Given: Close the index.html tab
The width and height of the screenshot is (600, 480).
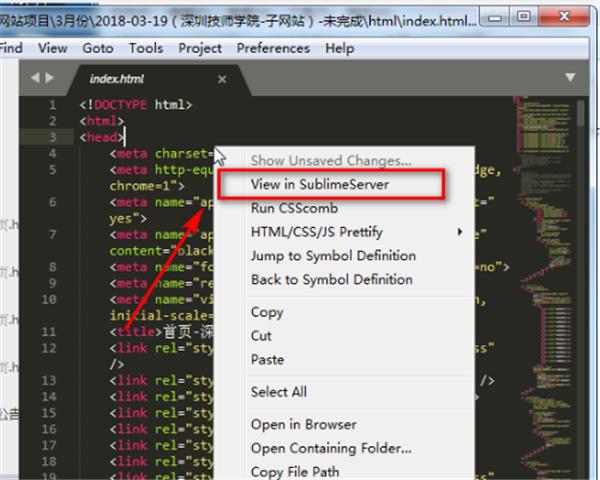Looking at the screenshot, I should (222, 79).
